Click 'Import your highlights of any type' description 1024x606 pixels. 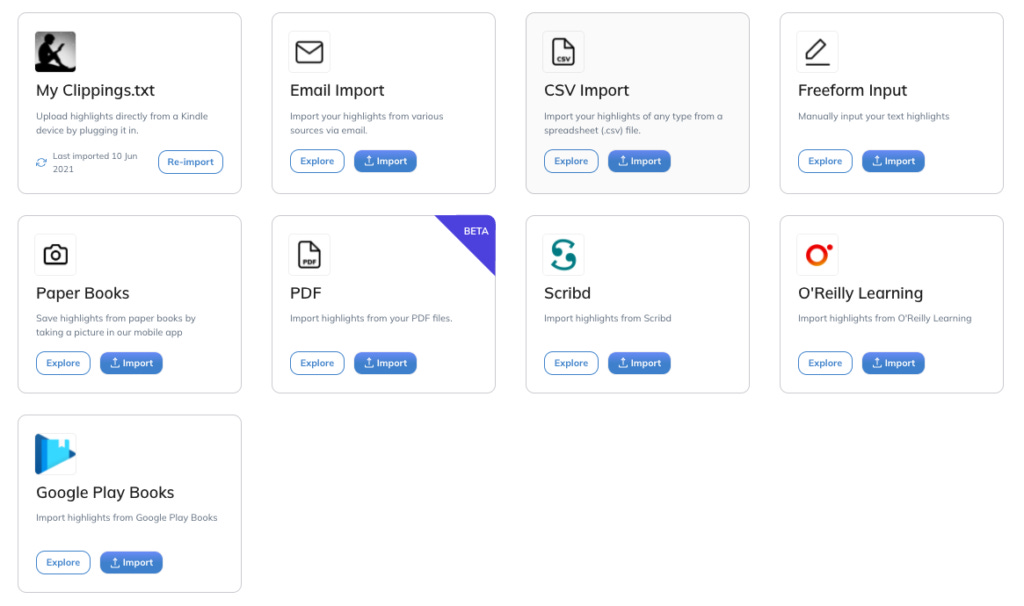(x=633, y=123)
